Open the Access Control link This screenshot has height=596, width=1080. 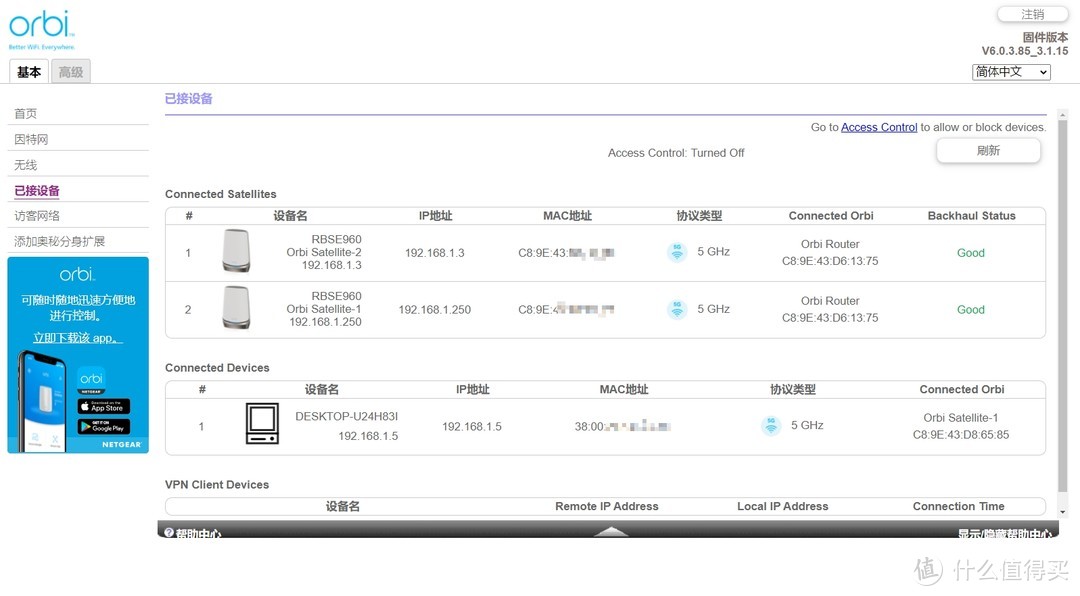(879, 127)
